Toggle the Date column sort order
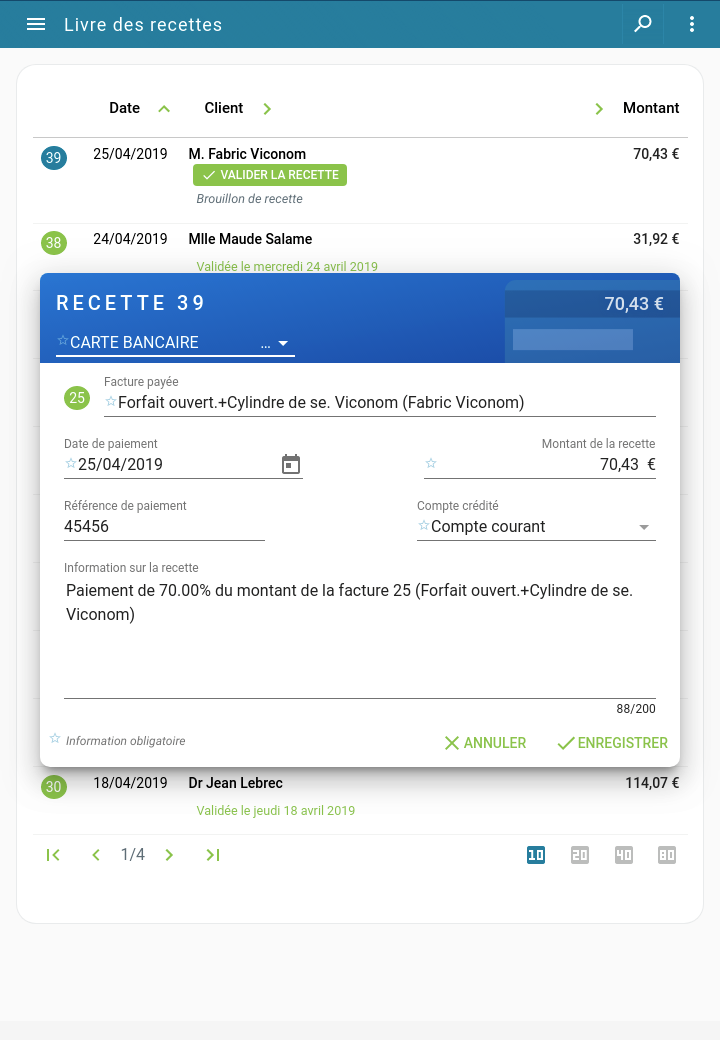 pos(163,108)
